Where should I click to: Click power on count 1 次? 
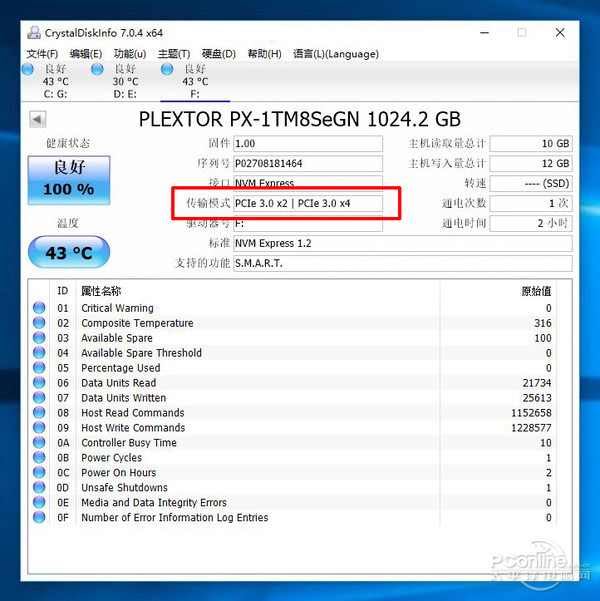coord(531,204)
